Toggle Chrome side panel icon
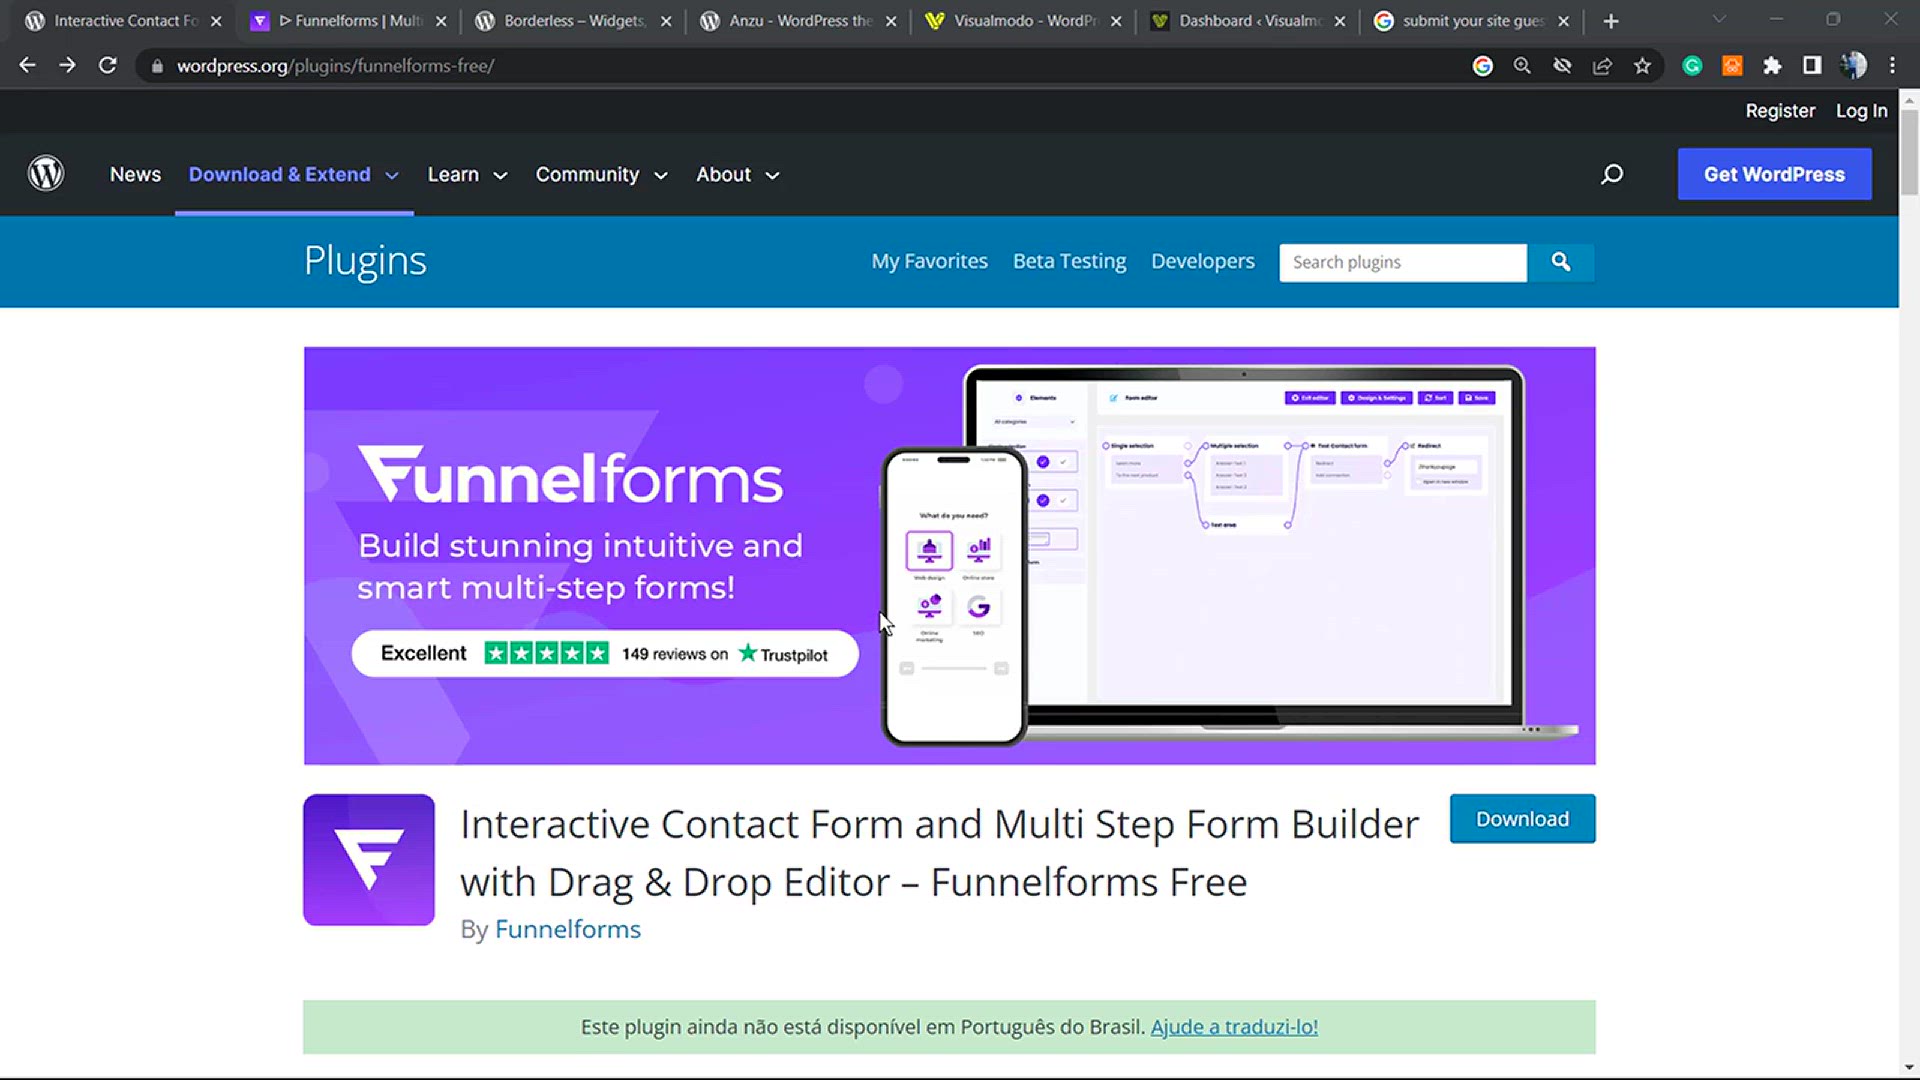The height and width of the screenshot is (1080, 1920). 1812,66
